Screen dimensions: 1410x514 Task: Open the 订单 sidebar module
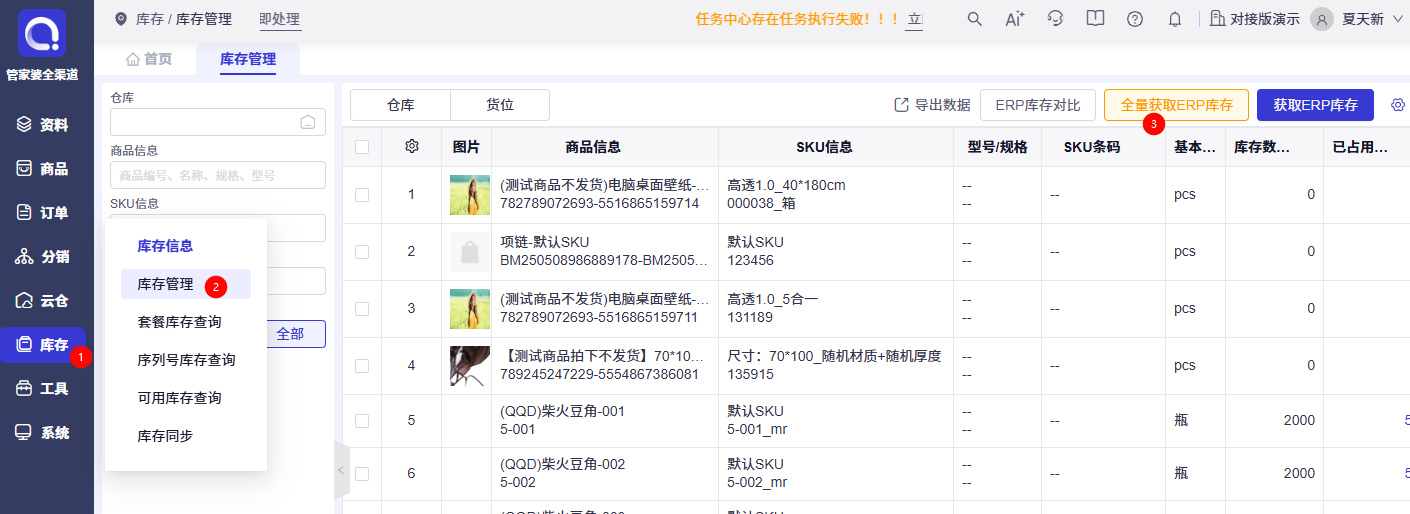pos(43,213)
